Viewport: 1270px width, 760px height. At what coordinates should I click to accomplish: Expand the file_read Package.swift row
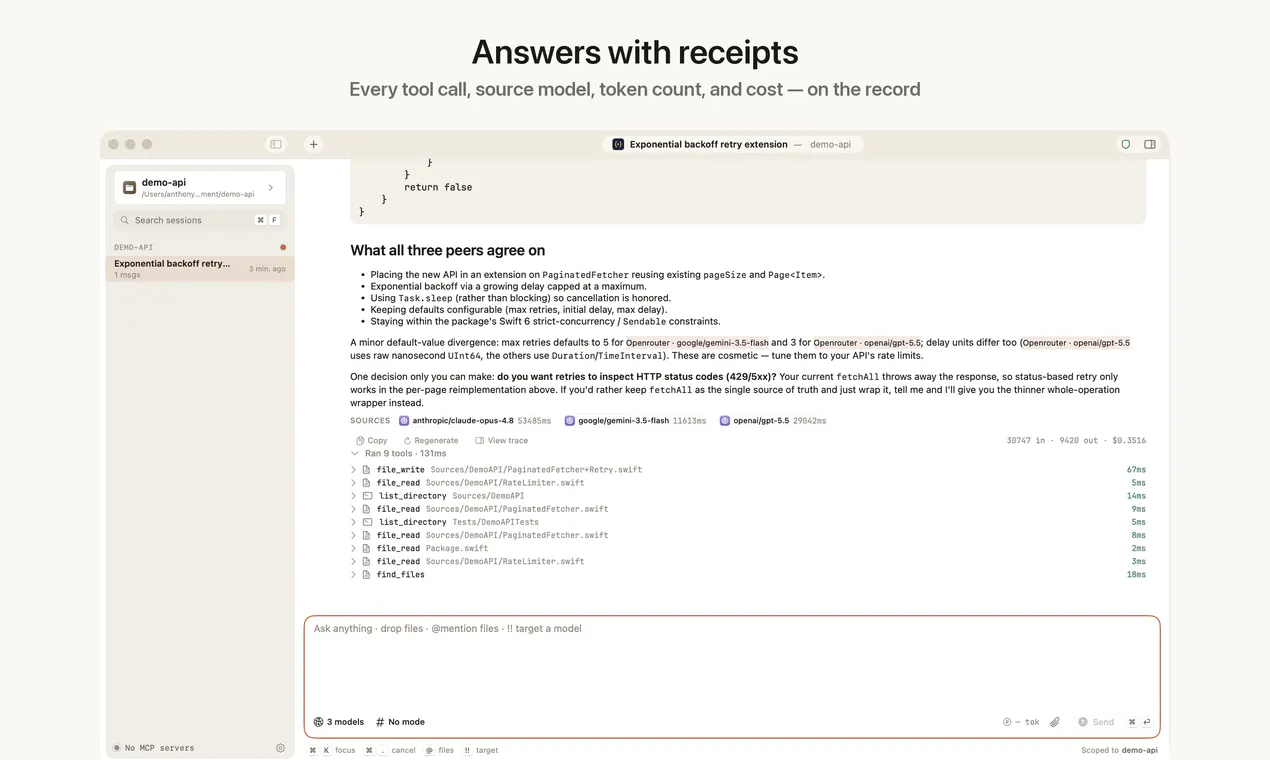(748, 548)
